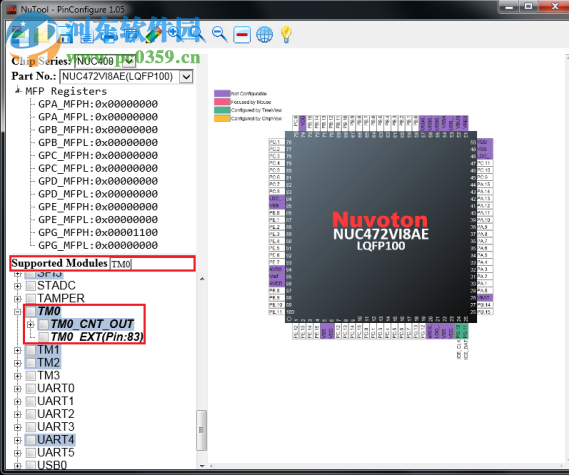Click pin 36 labelled PA.7 on the chip
569x476 pixels.
pos(485,241)
